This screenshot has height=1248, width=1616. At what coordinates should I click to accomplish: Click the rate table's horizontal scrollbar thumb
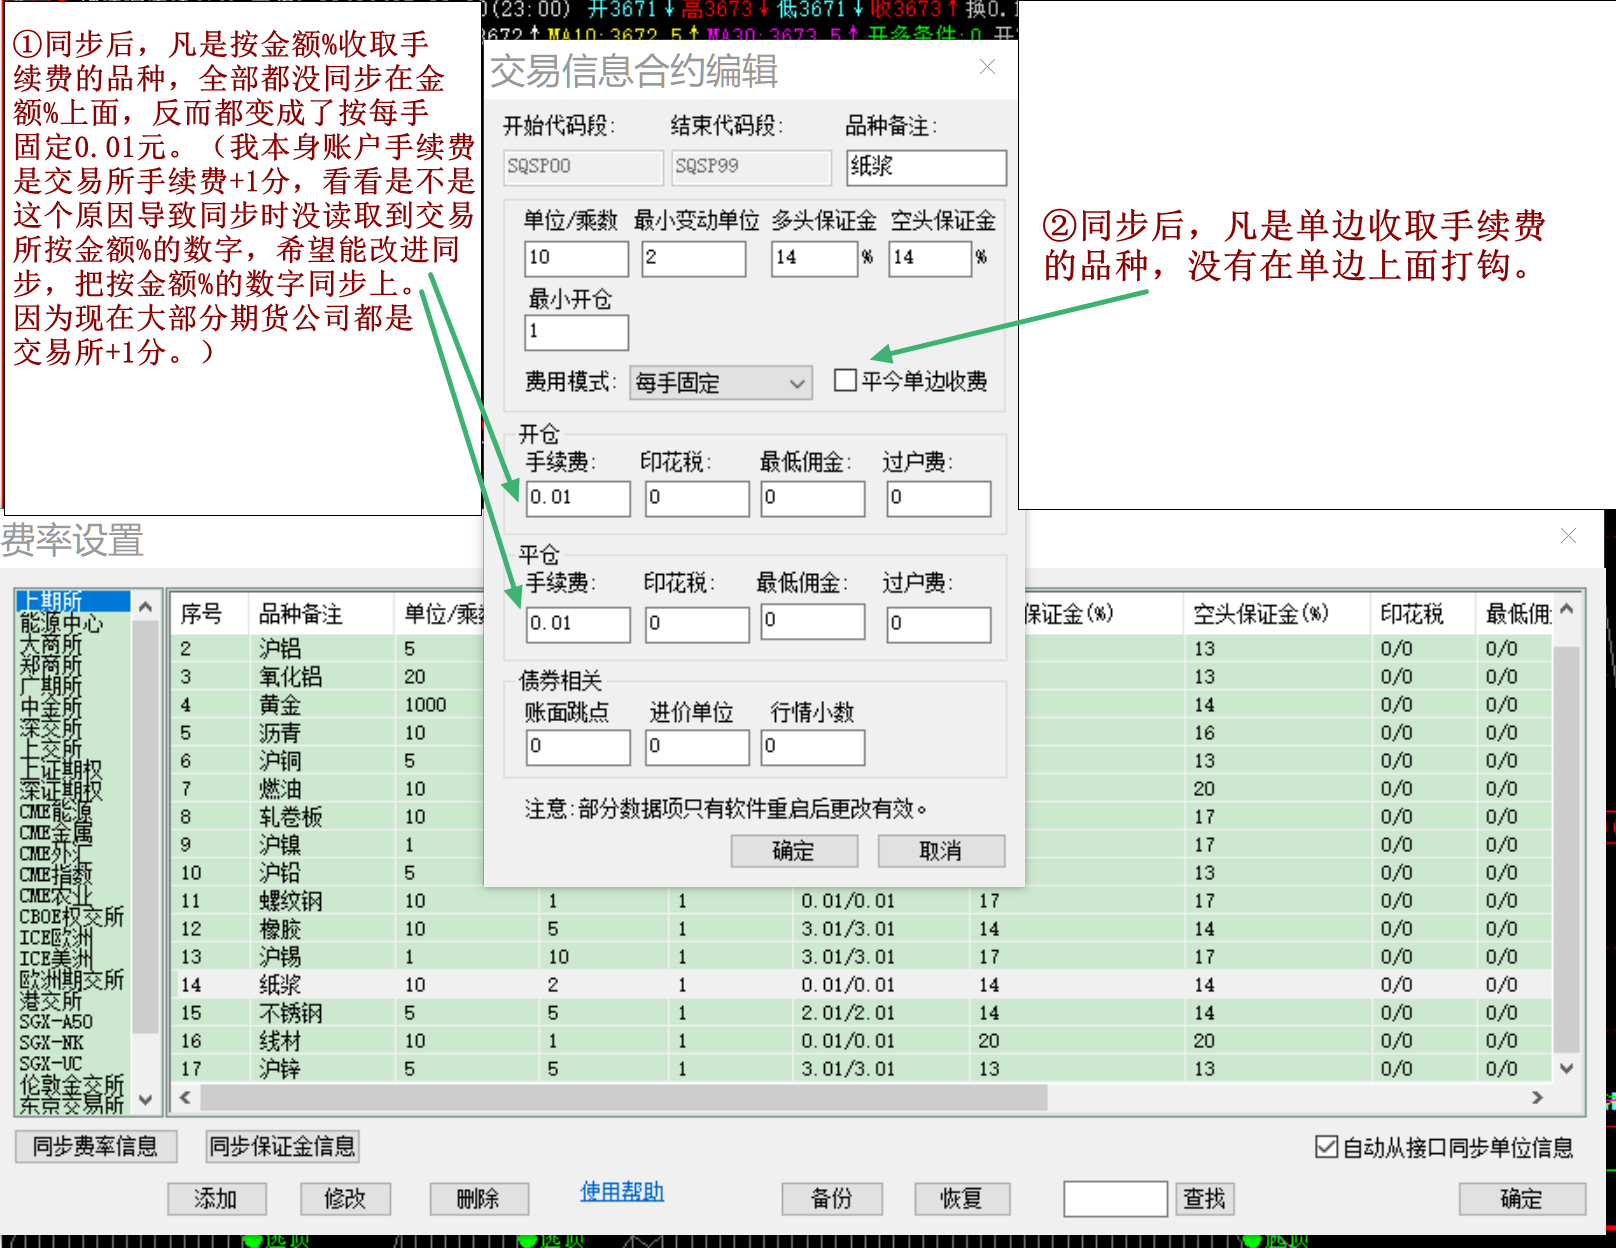[x=624, y=1097]
